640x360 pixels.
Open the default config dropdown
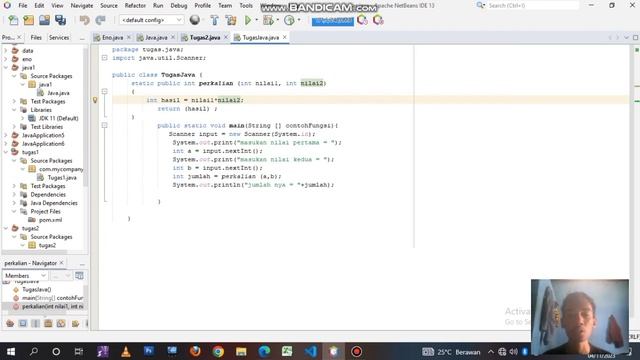click(151, 20)
